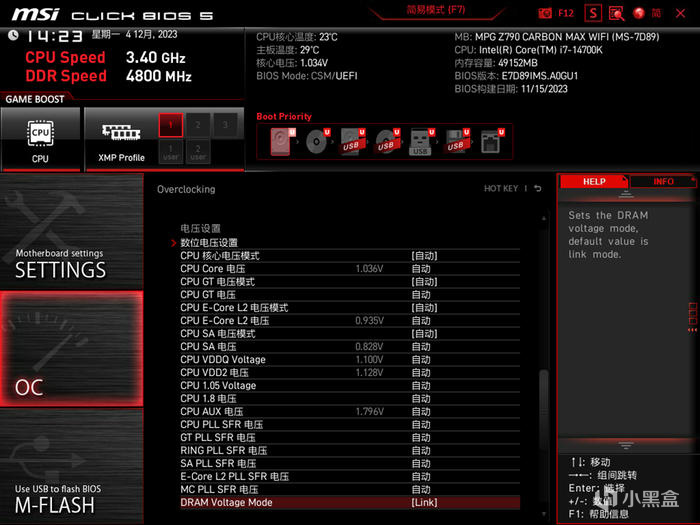Viewport: 700px width, 525px height.
Task: Select the SA PLL SFR 电压 row
Action: [x=350, y=463]
